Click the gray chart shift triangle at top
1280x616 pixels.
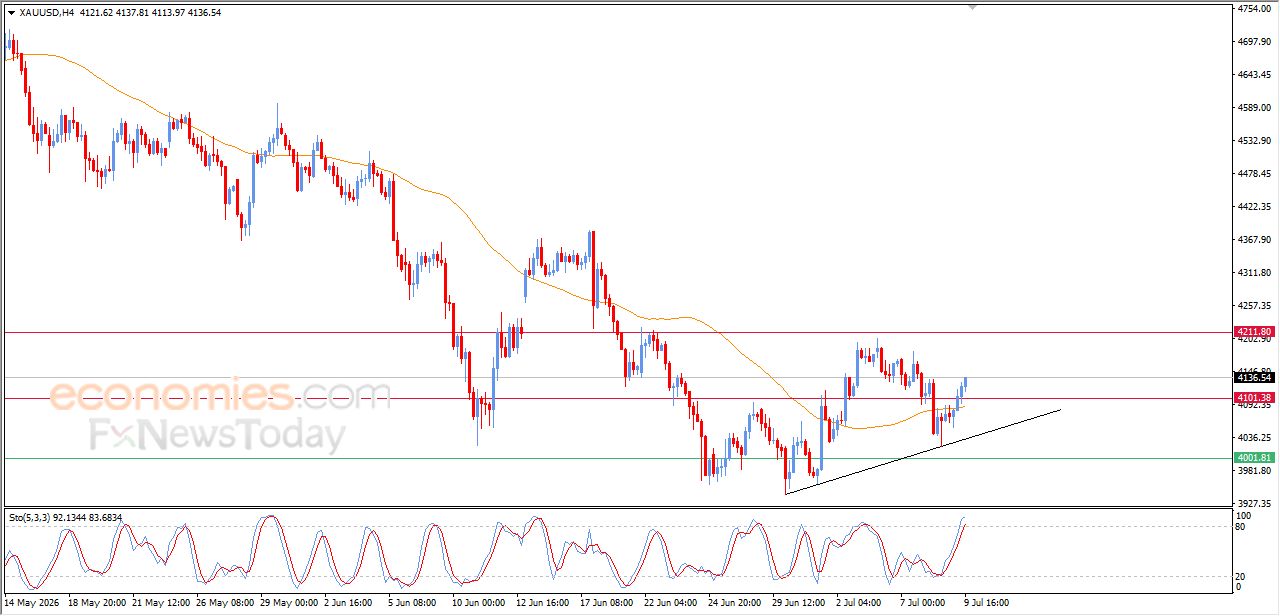pyautogui.click(x=972, y=7)
